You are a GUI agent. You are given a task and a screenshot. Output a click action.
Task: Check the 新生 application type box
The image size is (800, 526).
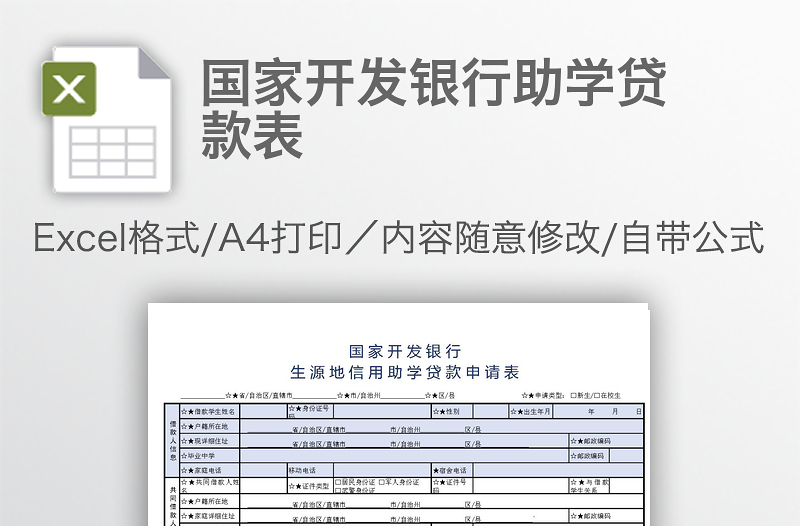[x=573, y=395]
